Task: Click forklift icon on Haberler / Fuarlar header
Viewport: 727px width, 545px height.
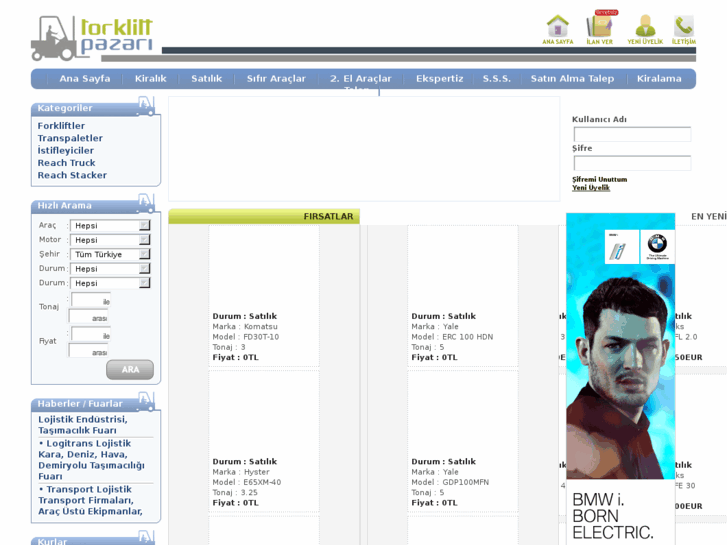Action: [146, 401]
